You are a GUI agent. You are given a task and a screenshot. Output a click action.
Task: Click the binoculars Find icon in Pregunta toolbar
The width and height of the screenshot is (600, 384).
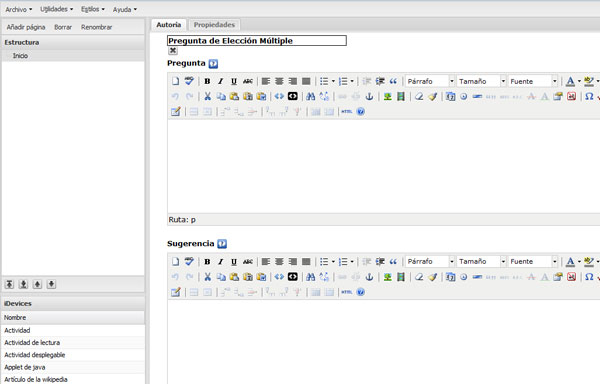click(310, 96)
